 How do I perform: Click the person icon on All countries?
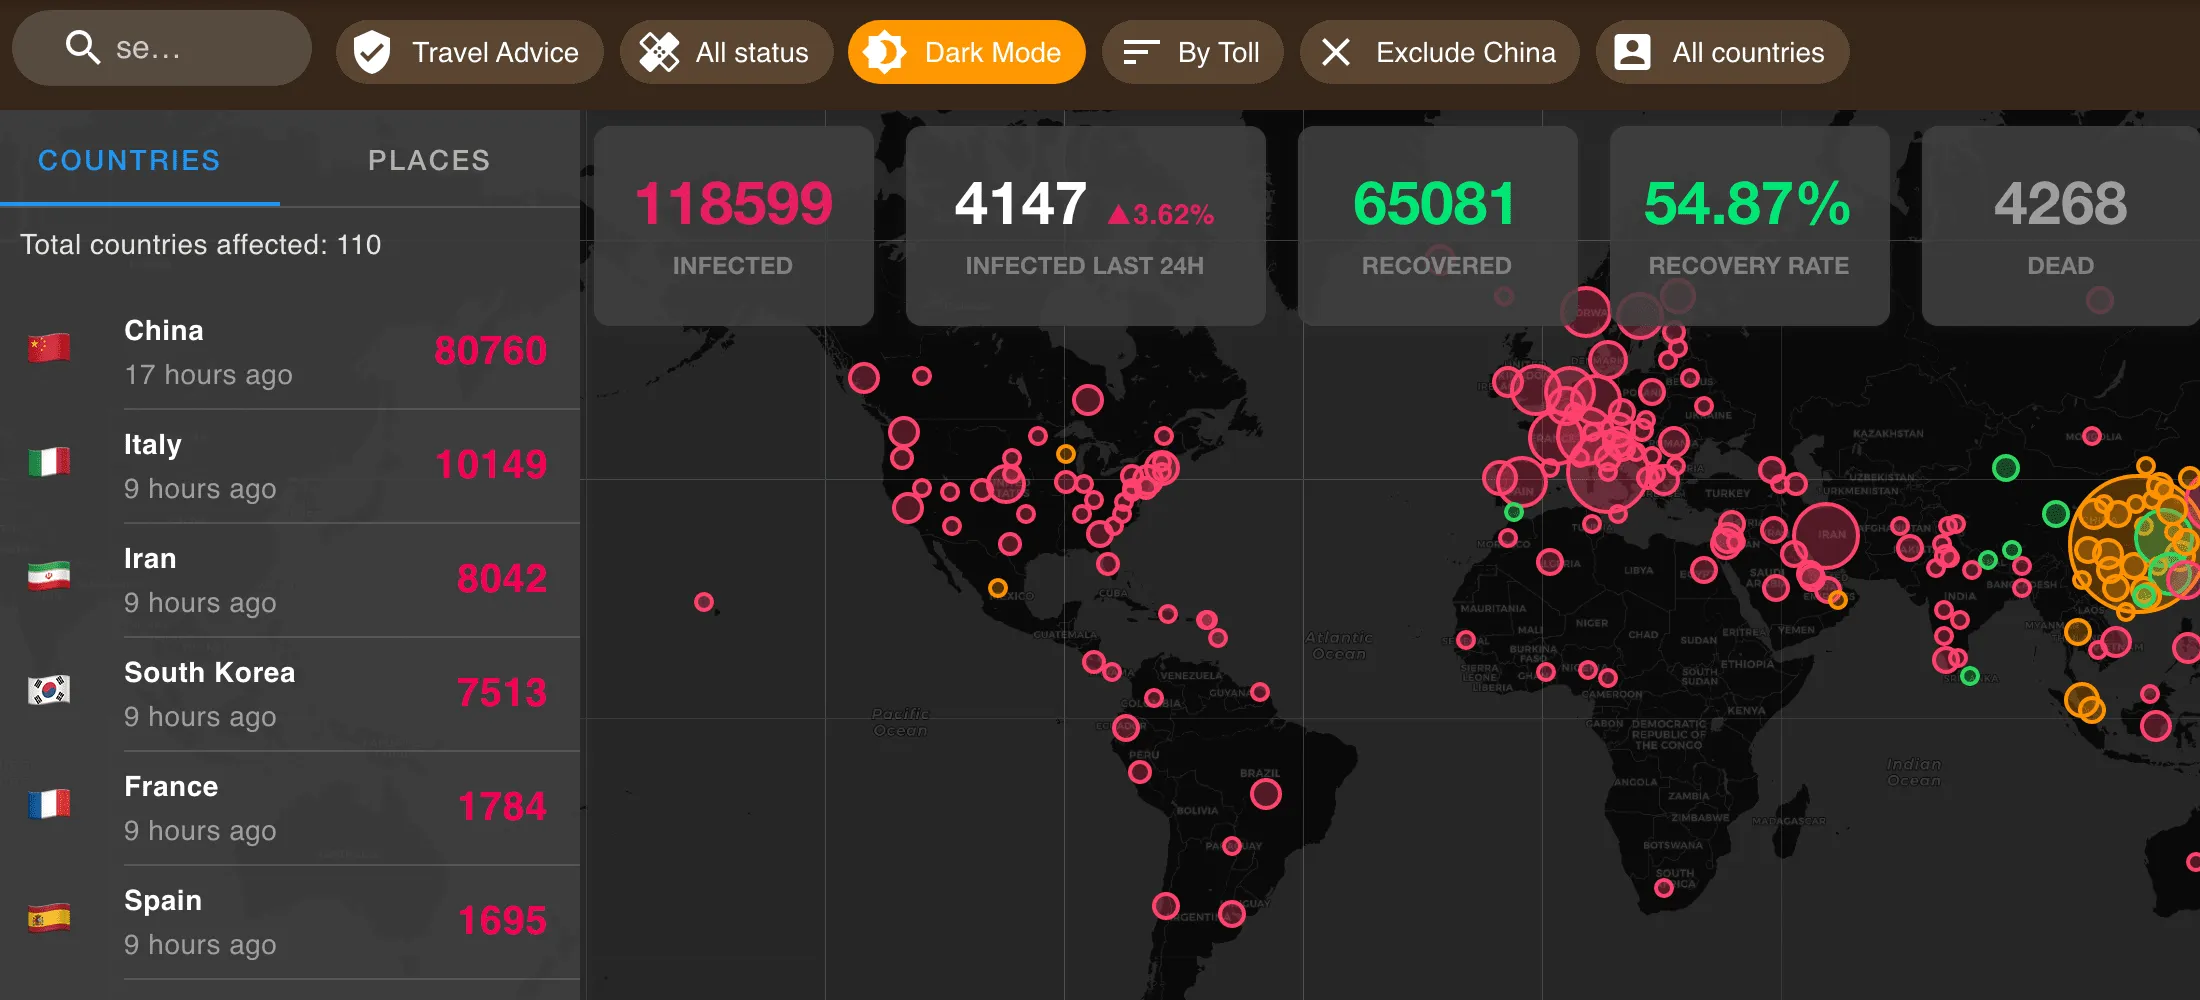pos(1633,51)
